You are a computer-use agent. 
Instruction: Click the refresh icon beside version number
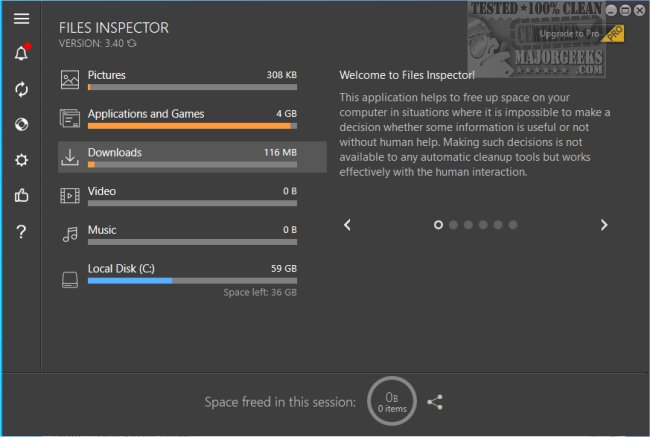tap(133, 44)
